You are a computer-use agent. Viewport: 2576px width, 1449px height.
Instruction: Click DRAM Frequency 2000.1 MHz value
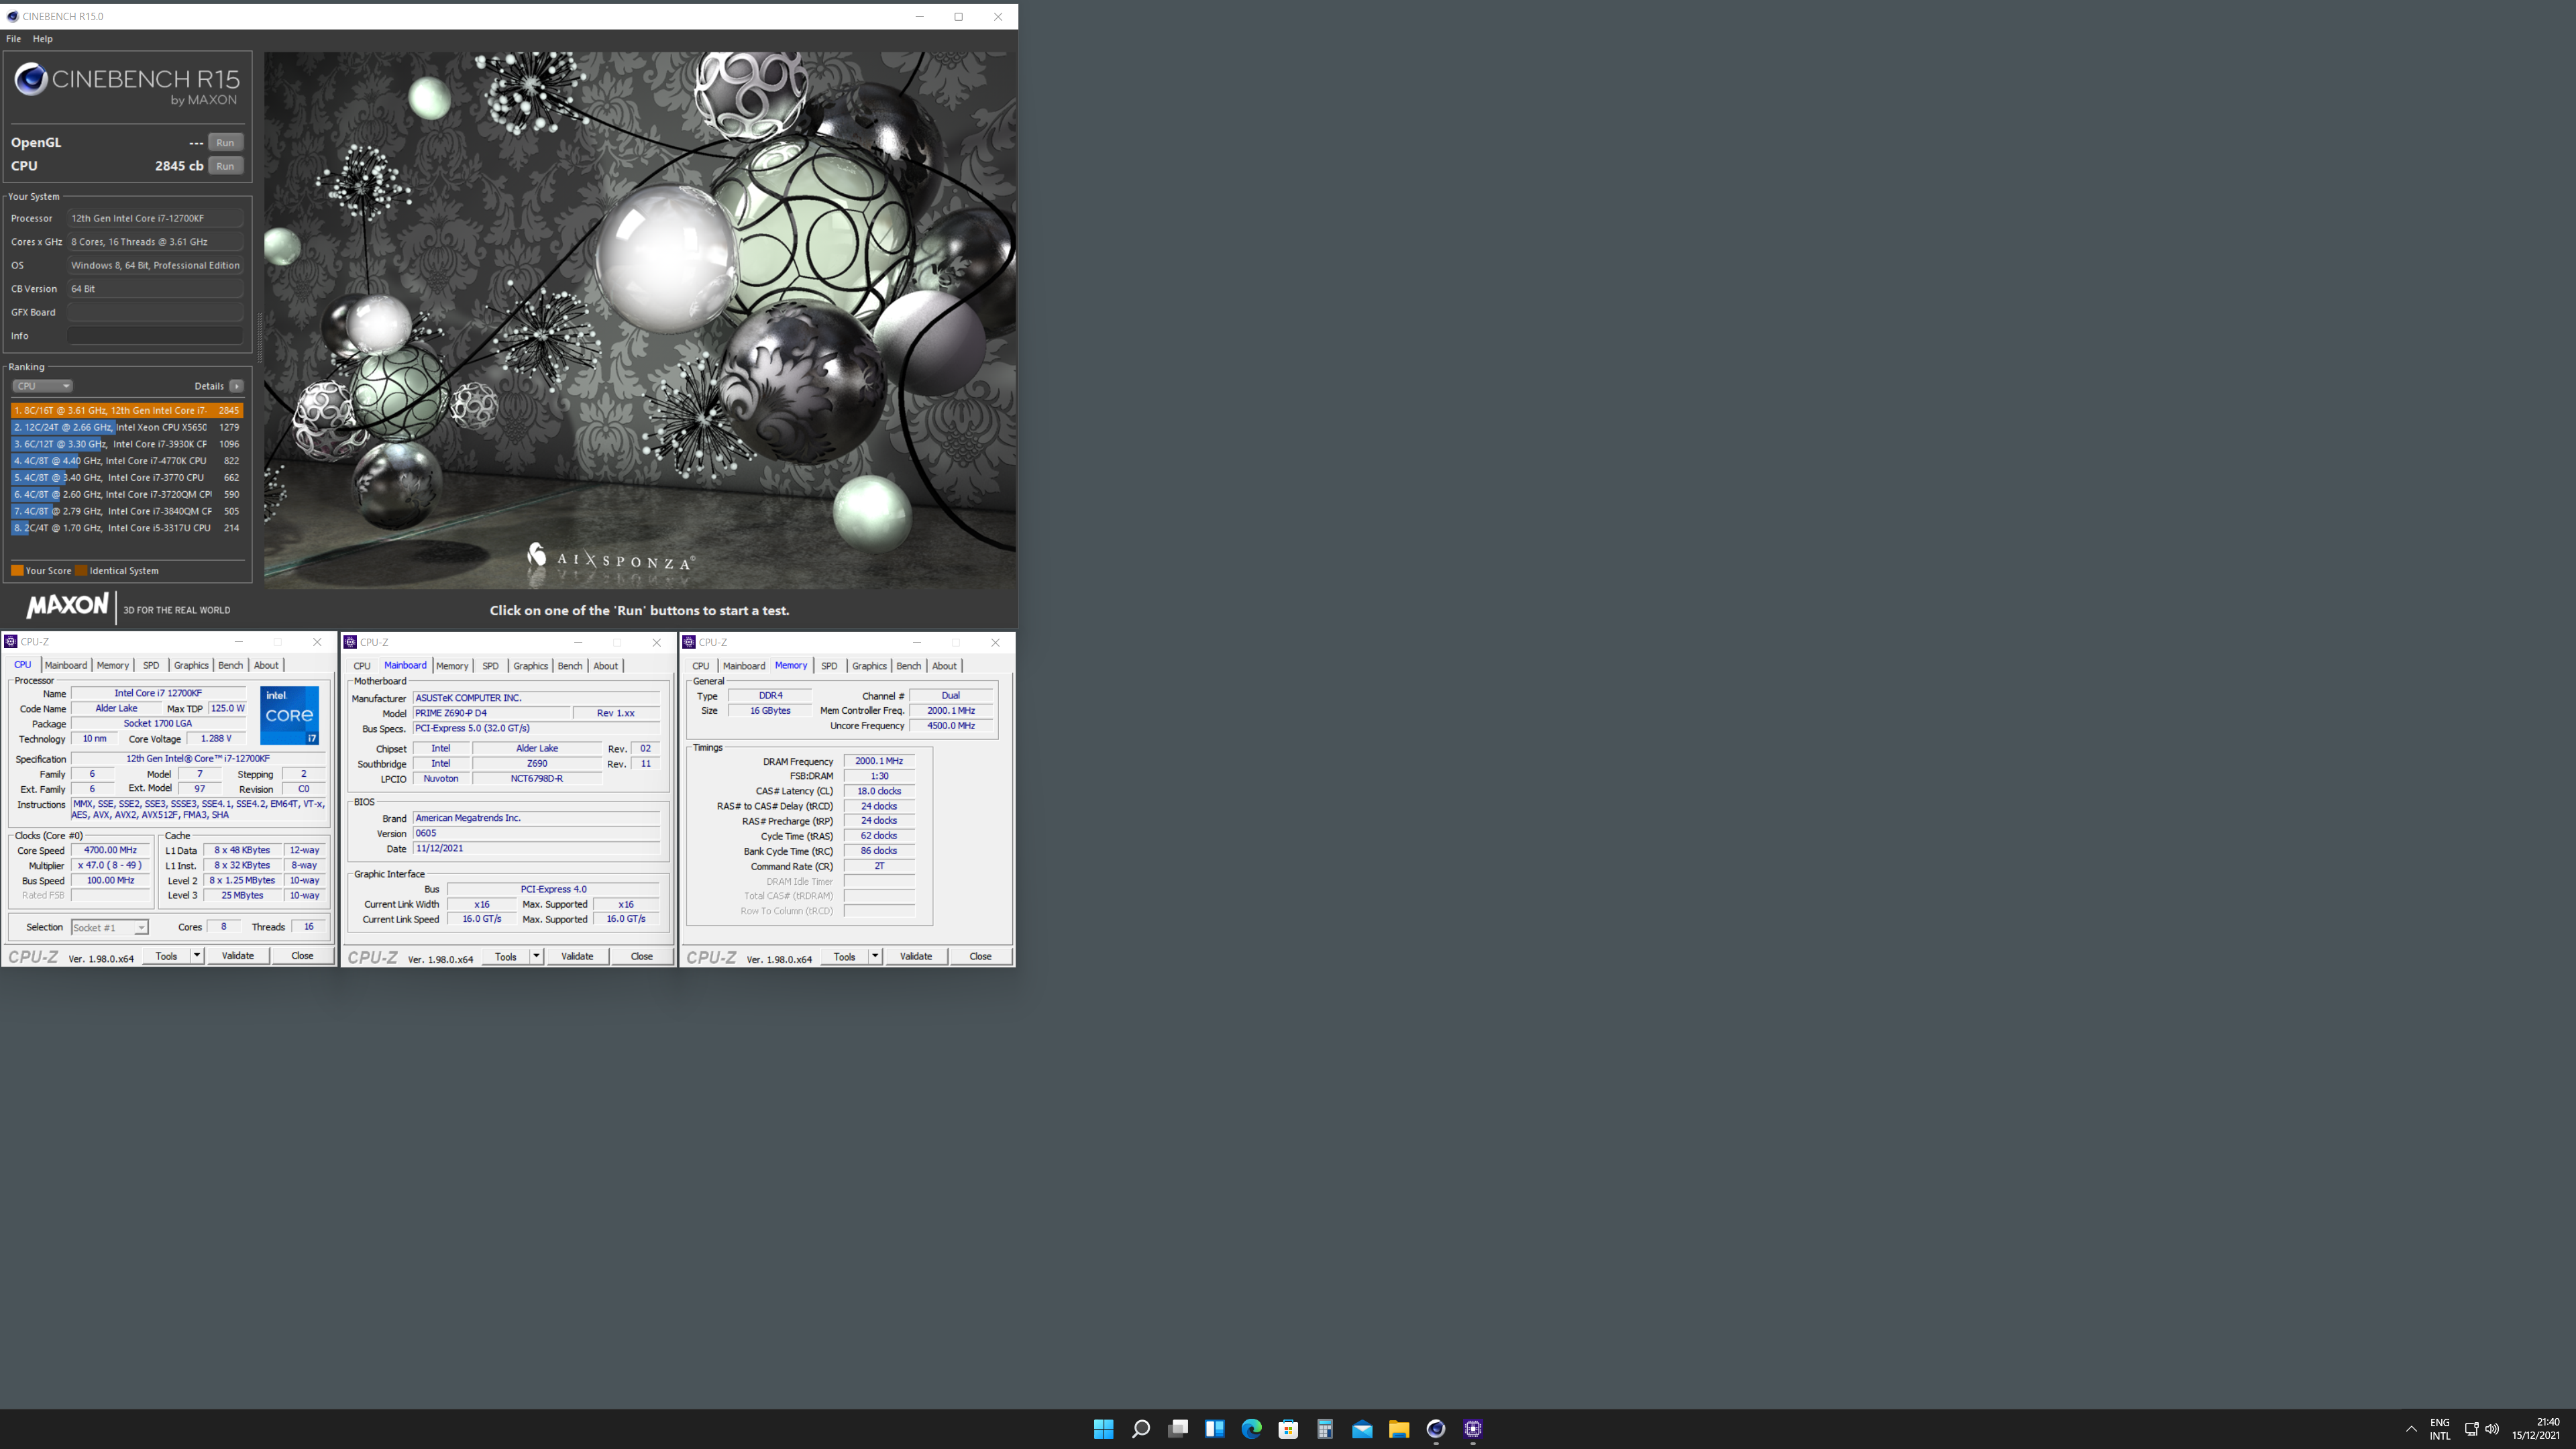coord(879,761)
